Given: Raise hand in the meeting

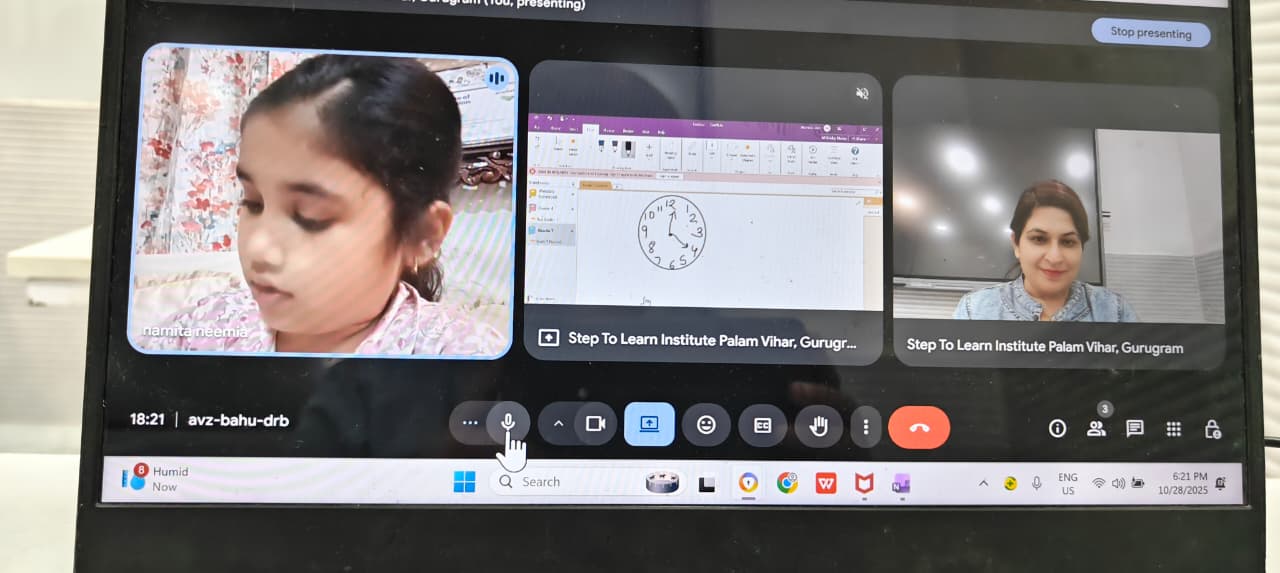Looking at the screenshot, I should 819,426.
